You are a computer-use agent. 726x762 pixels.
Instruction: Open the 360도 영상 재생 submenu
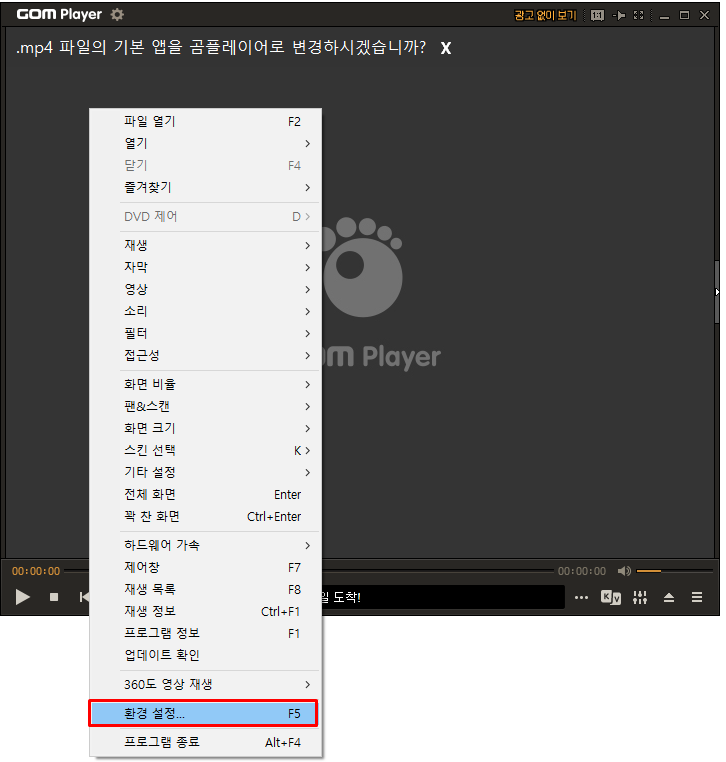click(205, 685)
